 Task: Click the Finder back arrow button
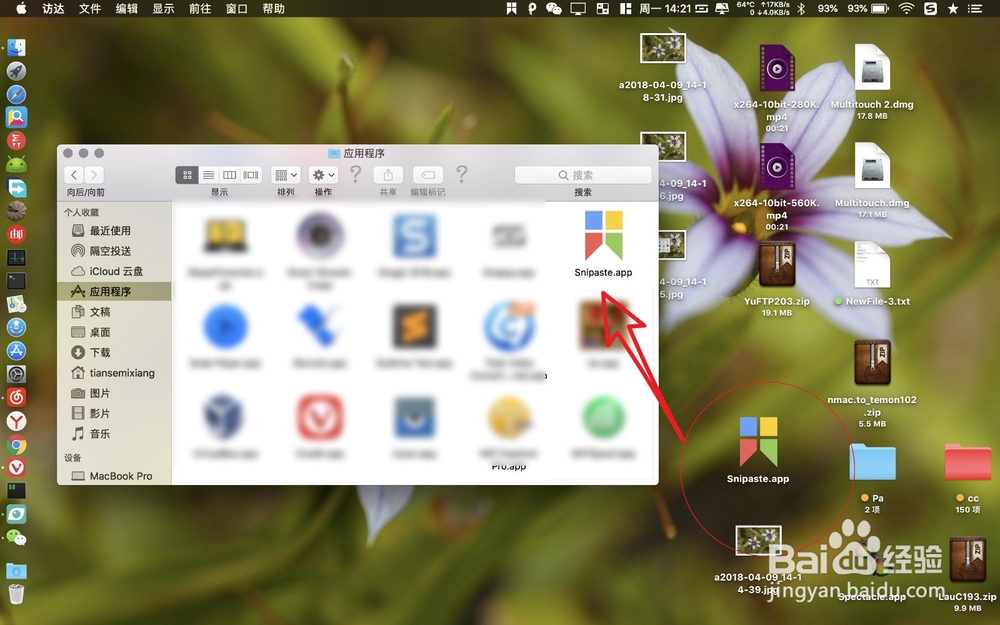click(74, 175)
